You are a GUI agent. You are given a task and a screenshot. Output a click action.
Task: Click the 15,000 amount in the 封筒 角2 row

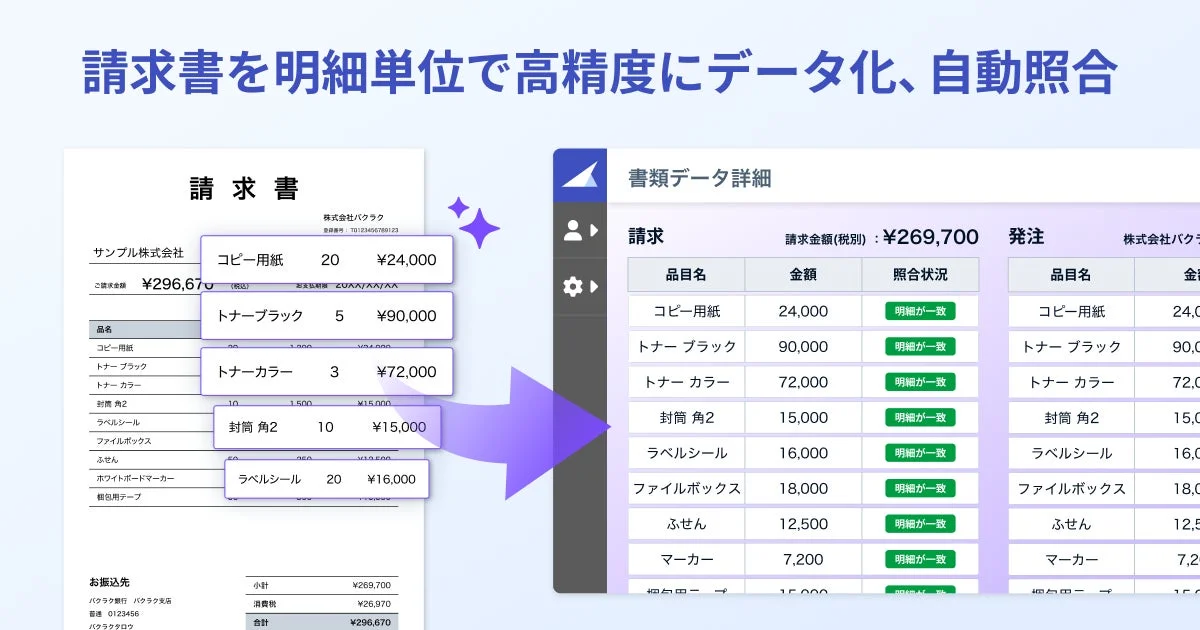803,417
